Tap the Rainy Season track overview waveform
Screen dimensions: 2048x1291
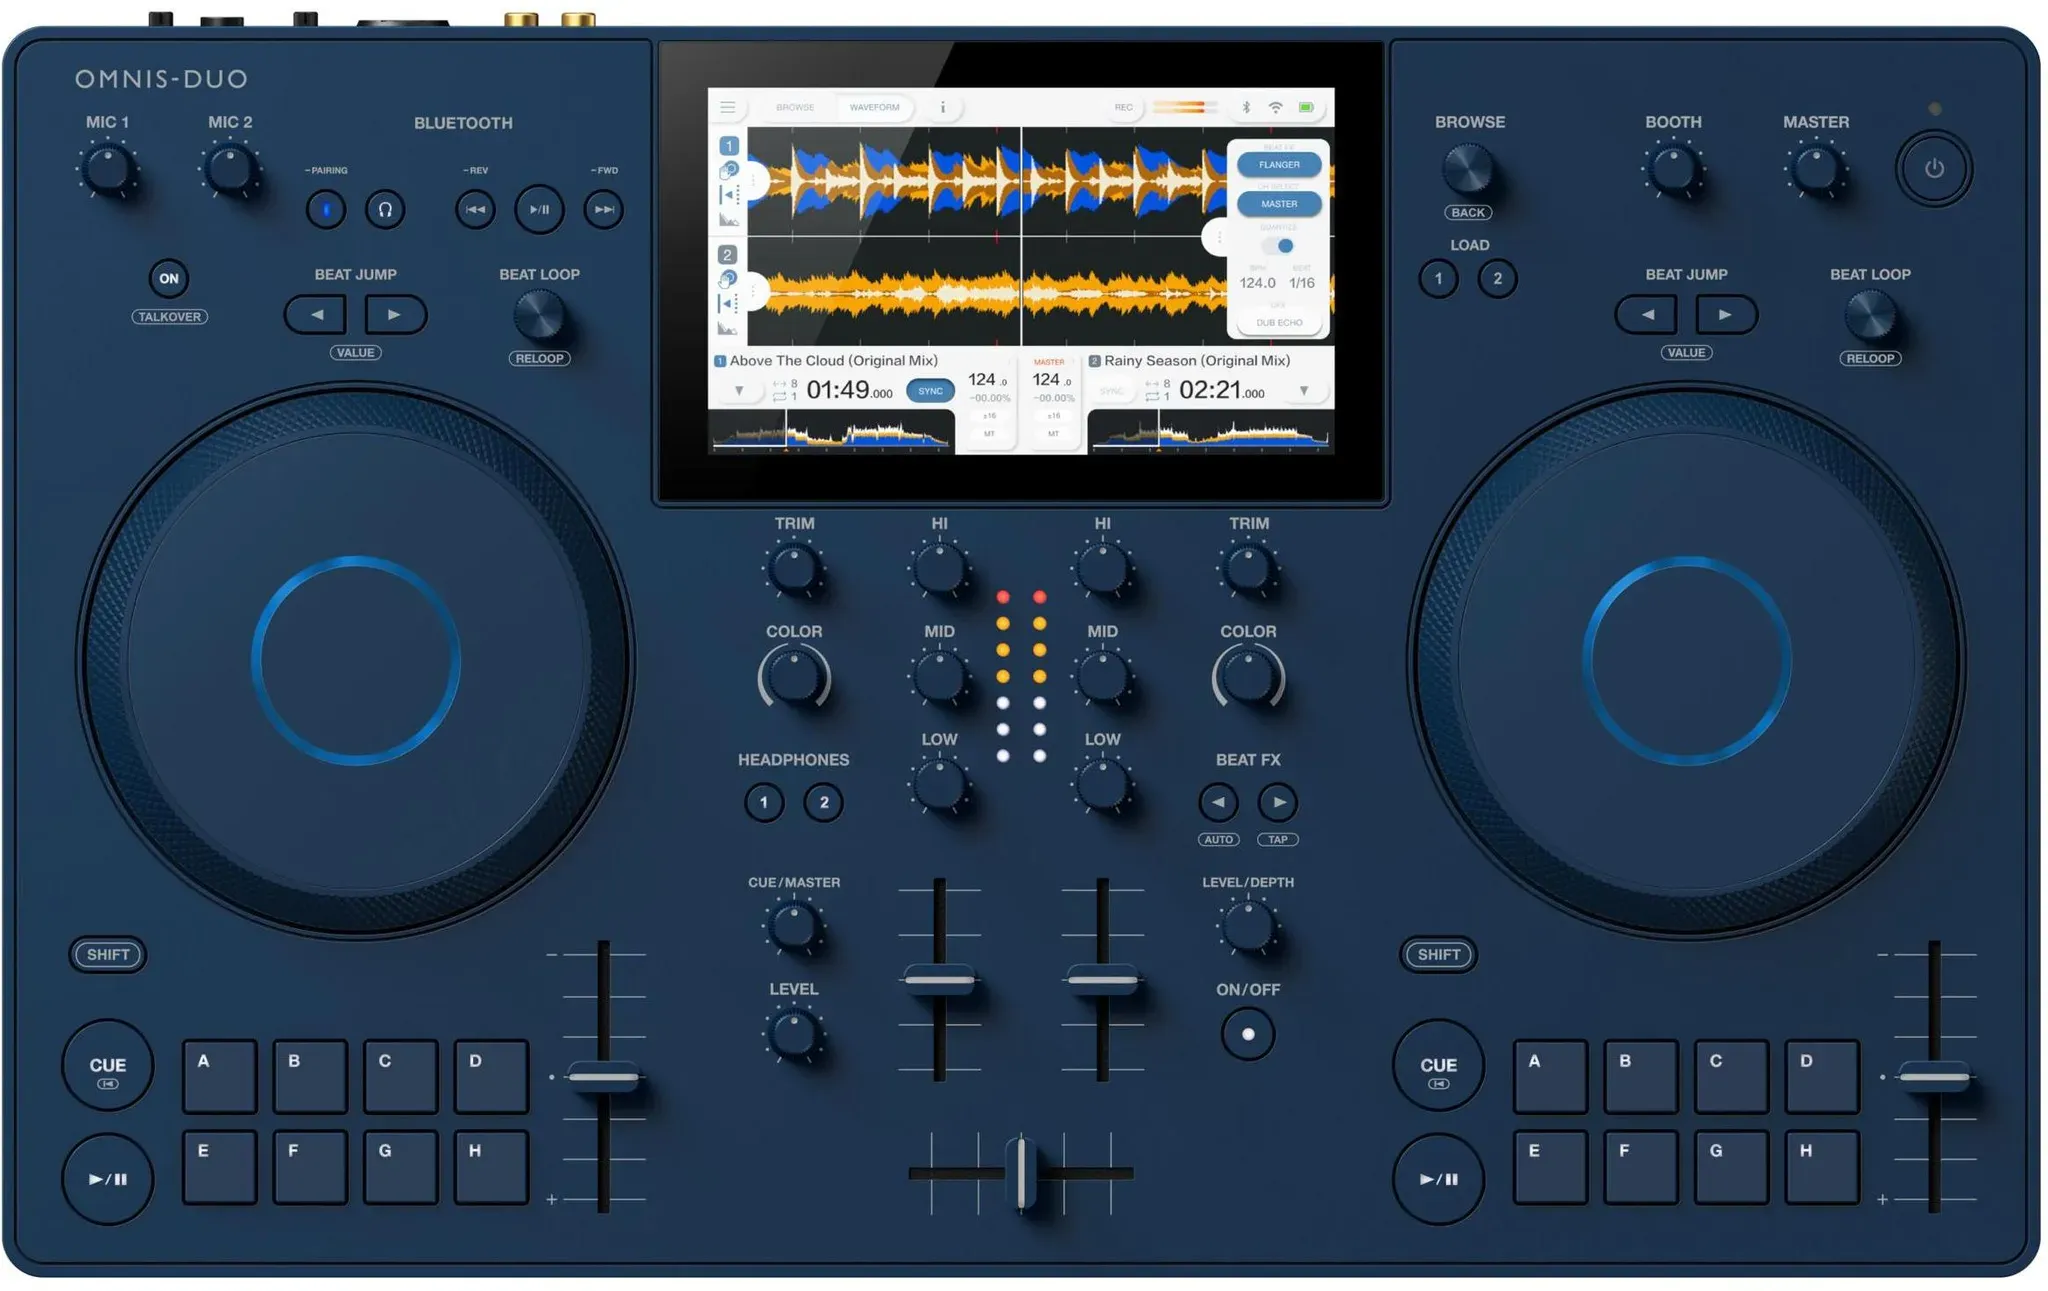point(1210,434)
